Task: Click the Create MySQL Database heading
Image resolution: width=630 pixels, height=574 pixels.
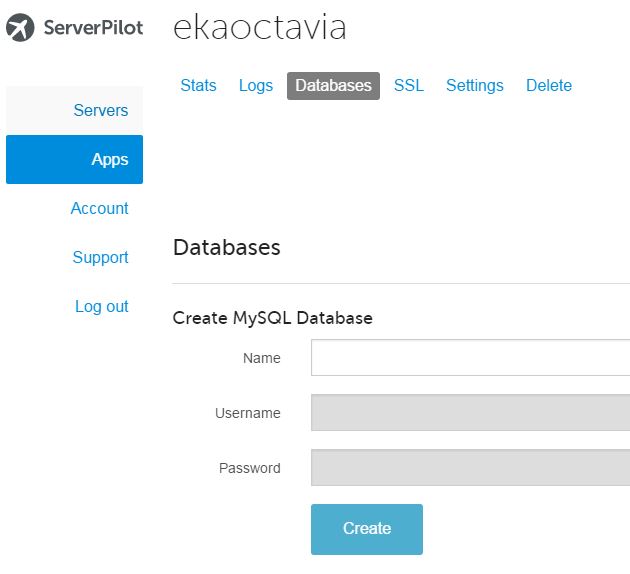Action: (x=272, y=318)
